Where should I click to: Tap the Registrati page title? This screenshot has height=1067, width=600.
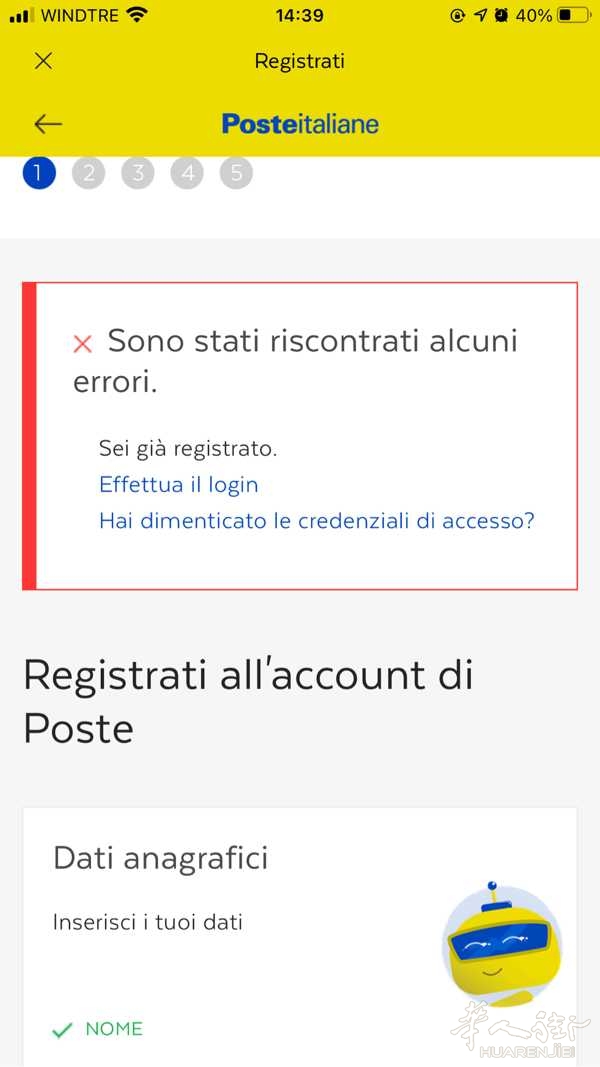tap(300, 61)
